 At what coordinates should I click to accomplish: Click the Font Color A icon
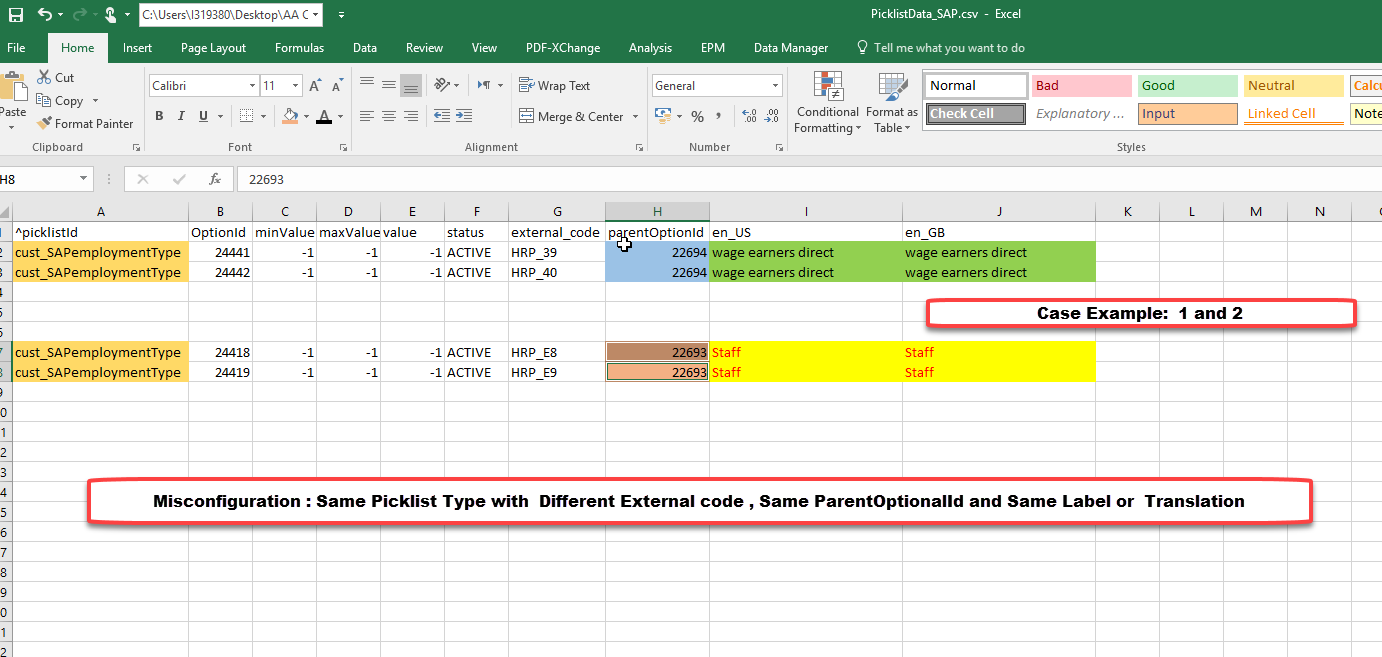coord(323,116)
